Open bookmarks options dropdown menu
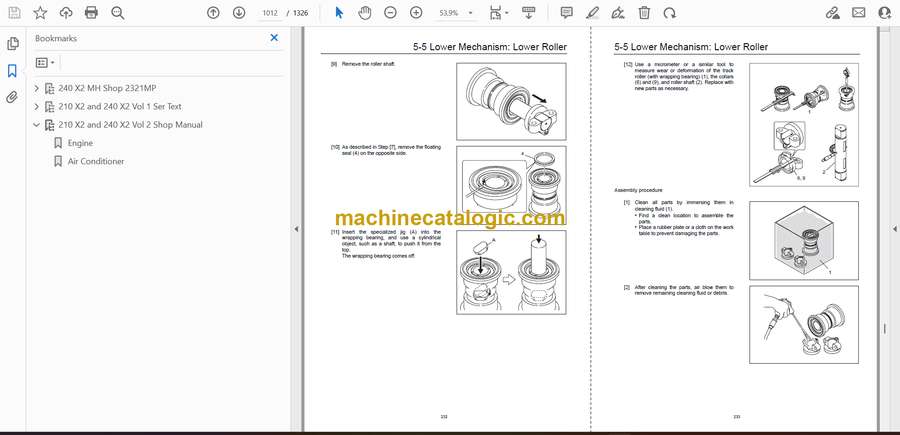 [45, 62]
